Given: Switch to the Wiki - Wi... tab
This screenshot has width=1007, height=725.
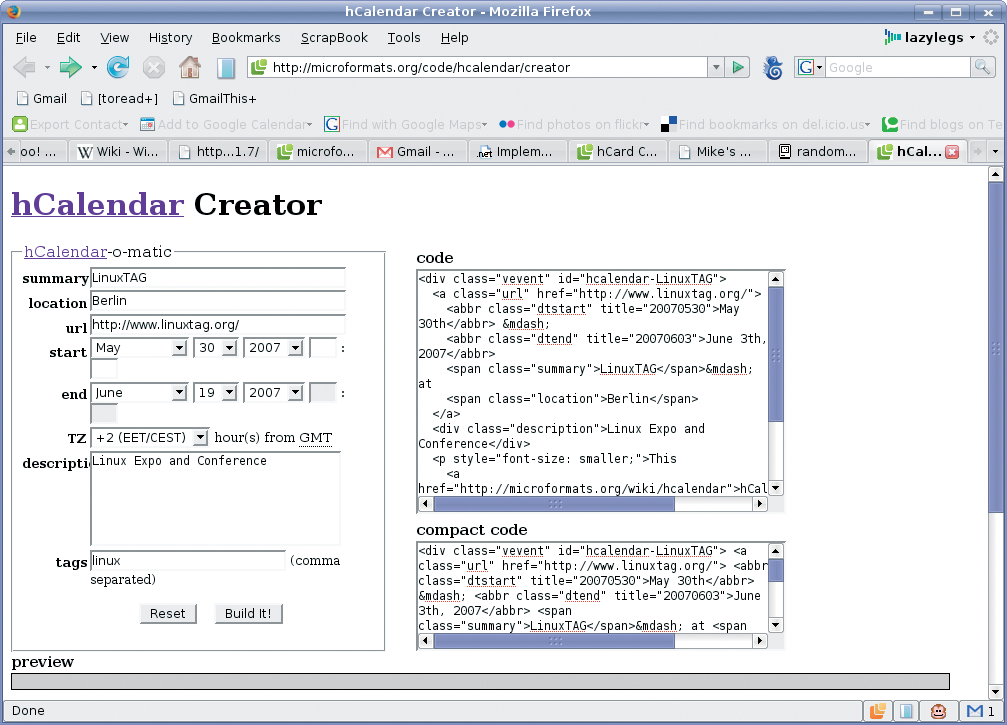Looking at the screenshot, I should [119, 152].
